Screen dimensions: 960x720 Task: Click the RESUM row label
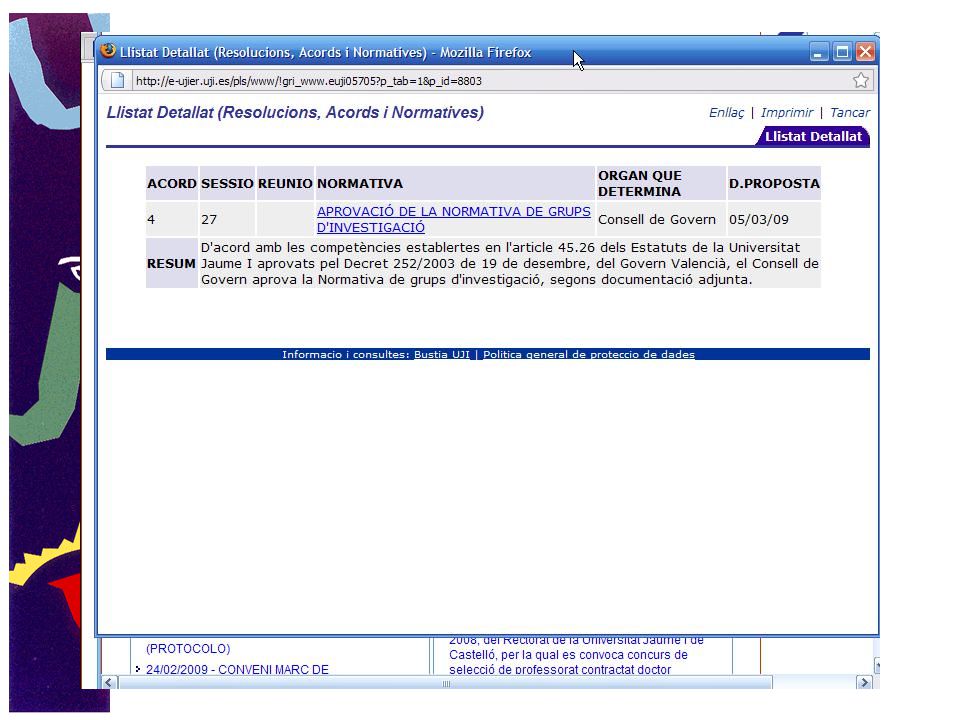tap(171, 264)
